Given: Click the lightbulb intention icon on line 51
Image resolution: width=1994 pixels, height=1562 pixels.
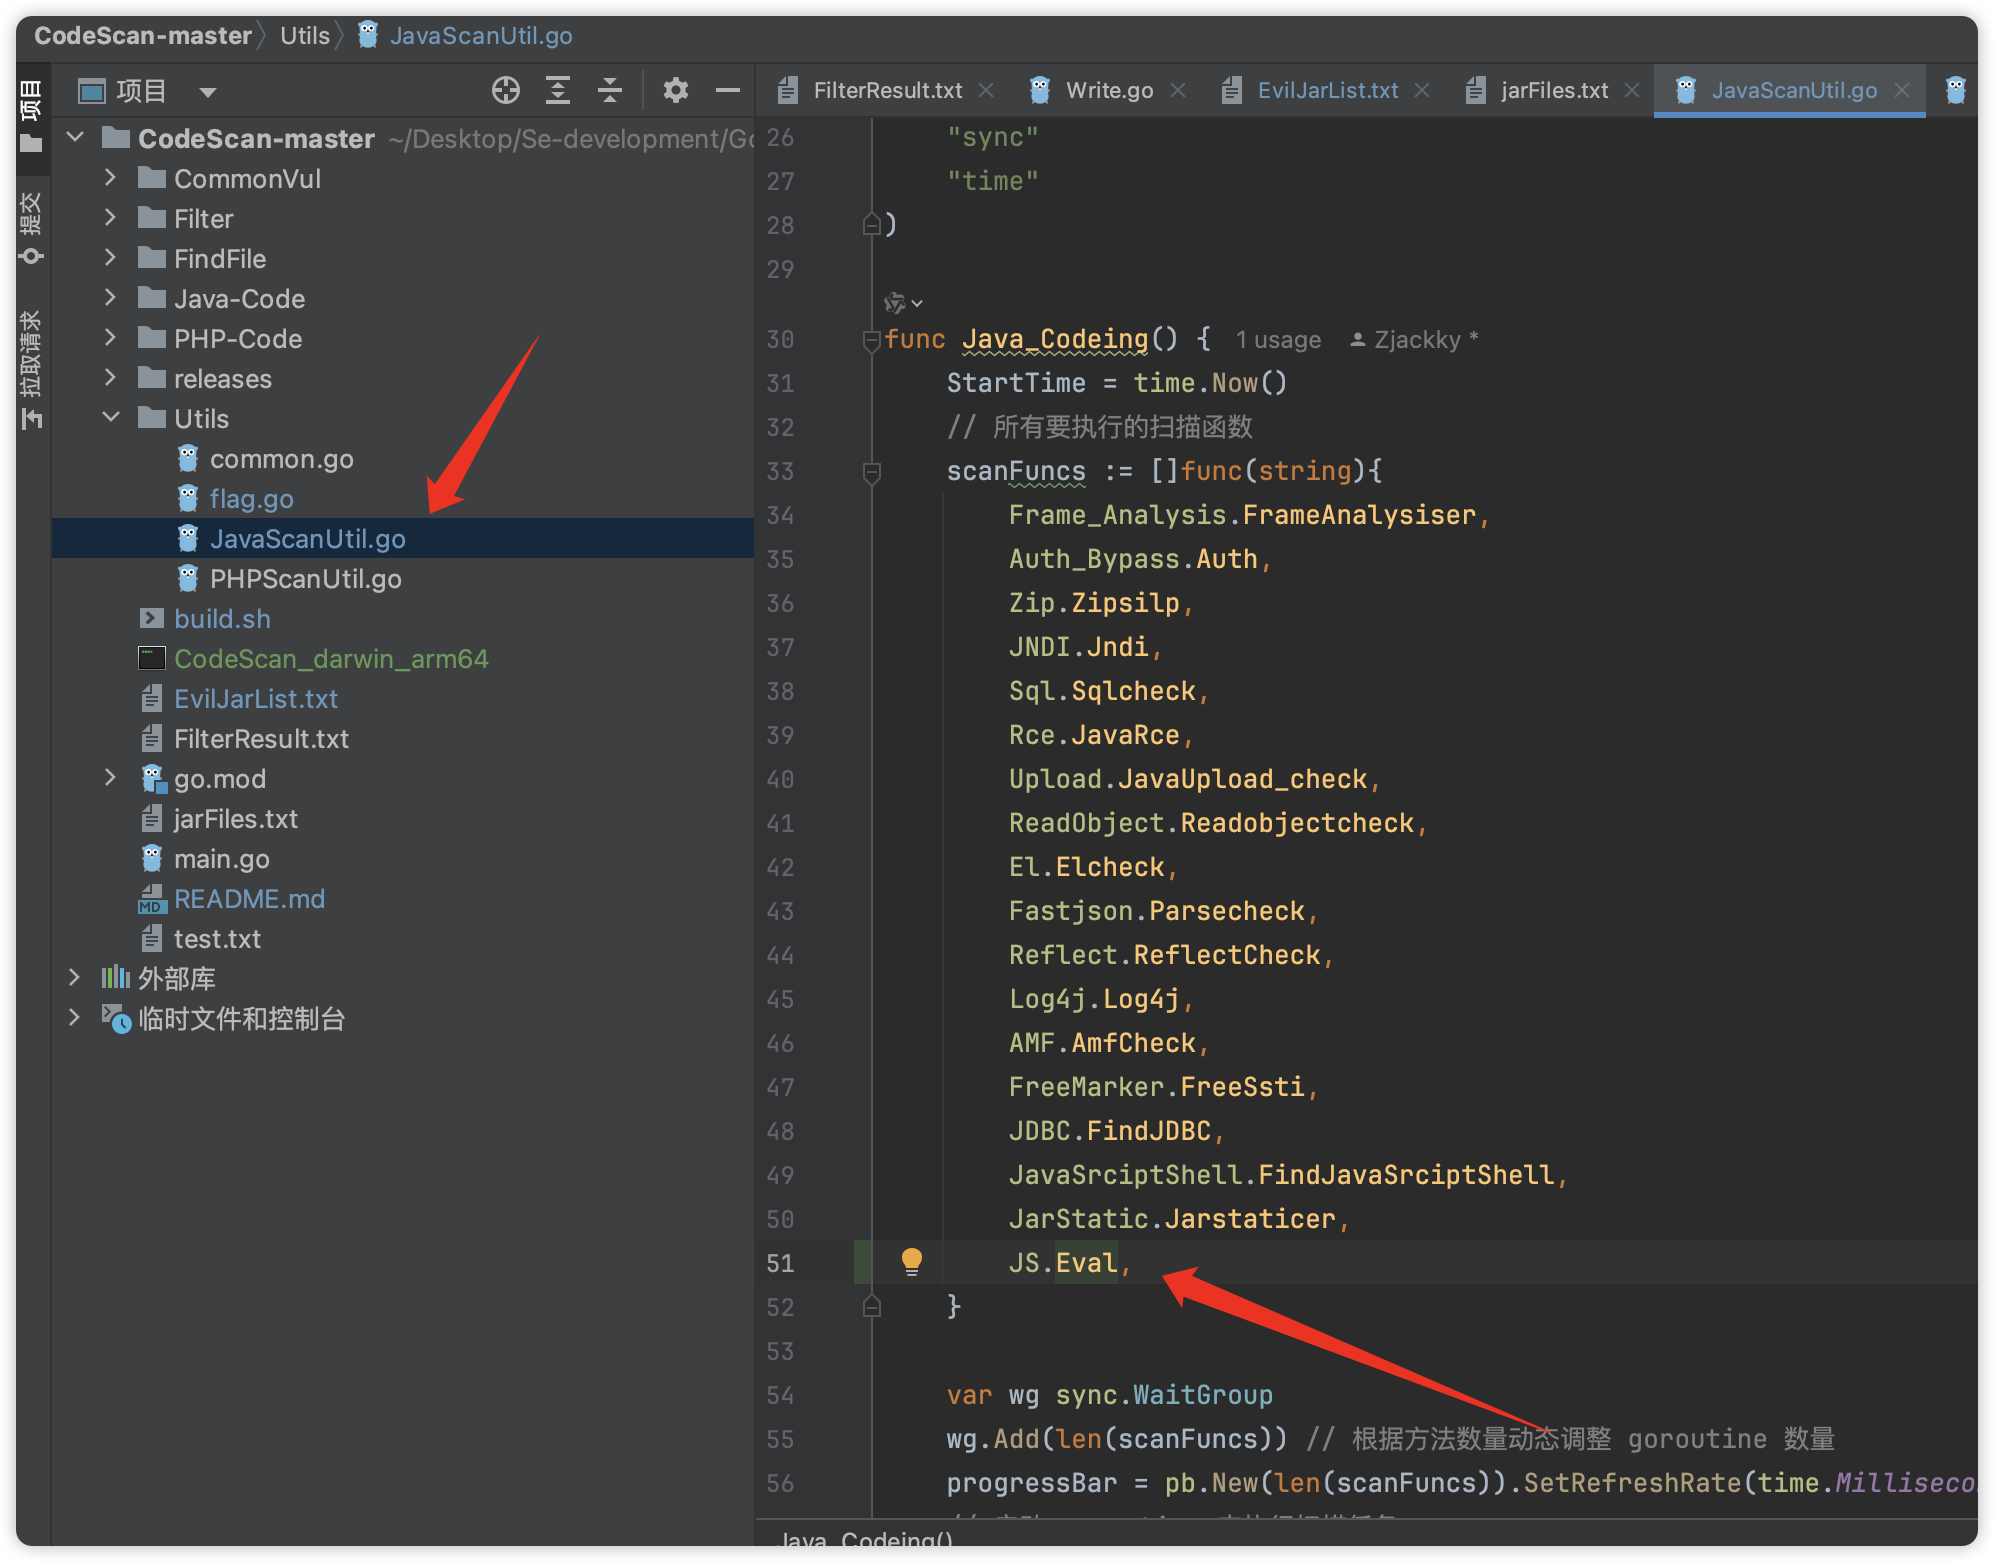Looking at the screenshot, I should [x=911, y=1262].
